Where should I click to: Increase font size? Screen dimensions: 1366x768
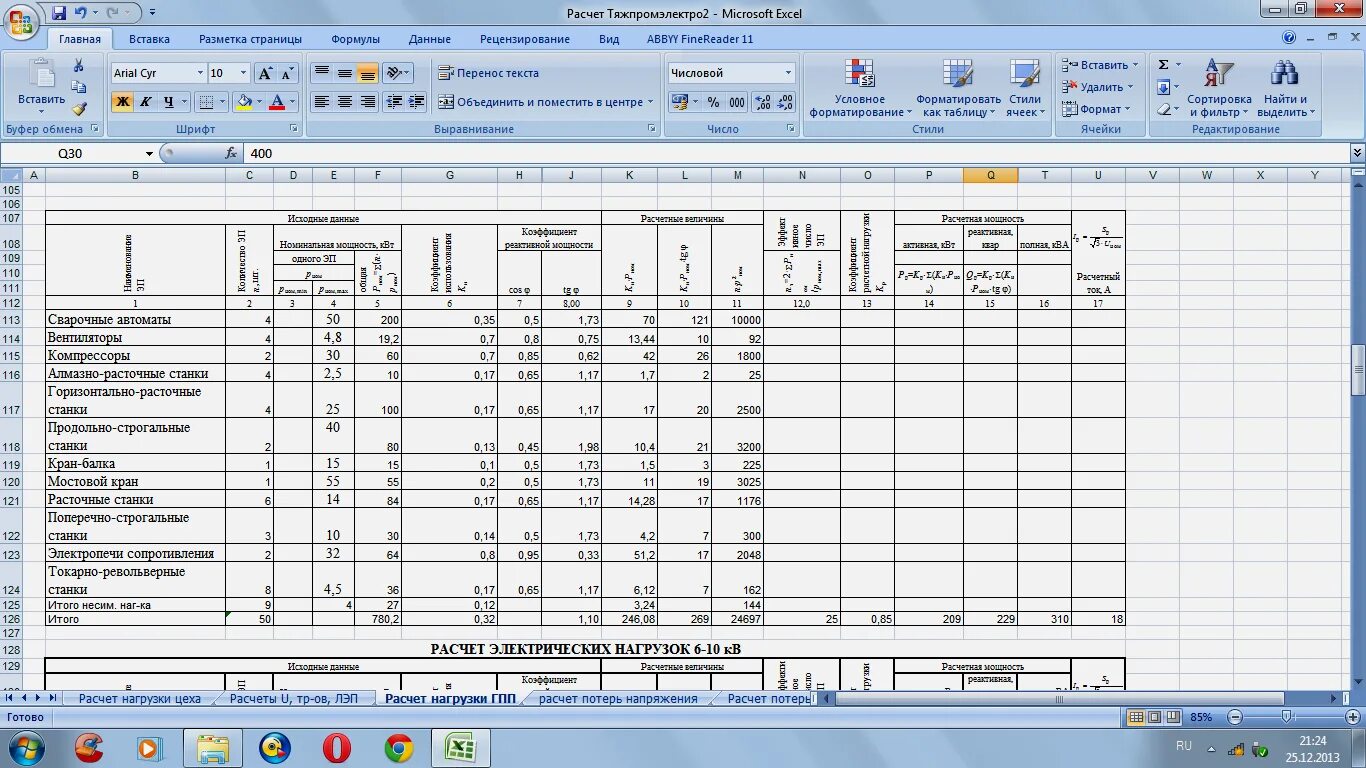[265, 73]
